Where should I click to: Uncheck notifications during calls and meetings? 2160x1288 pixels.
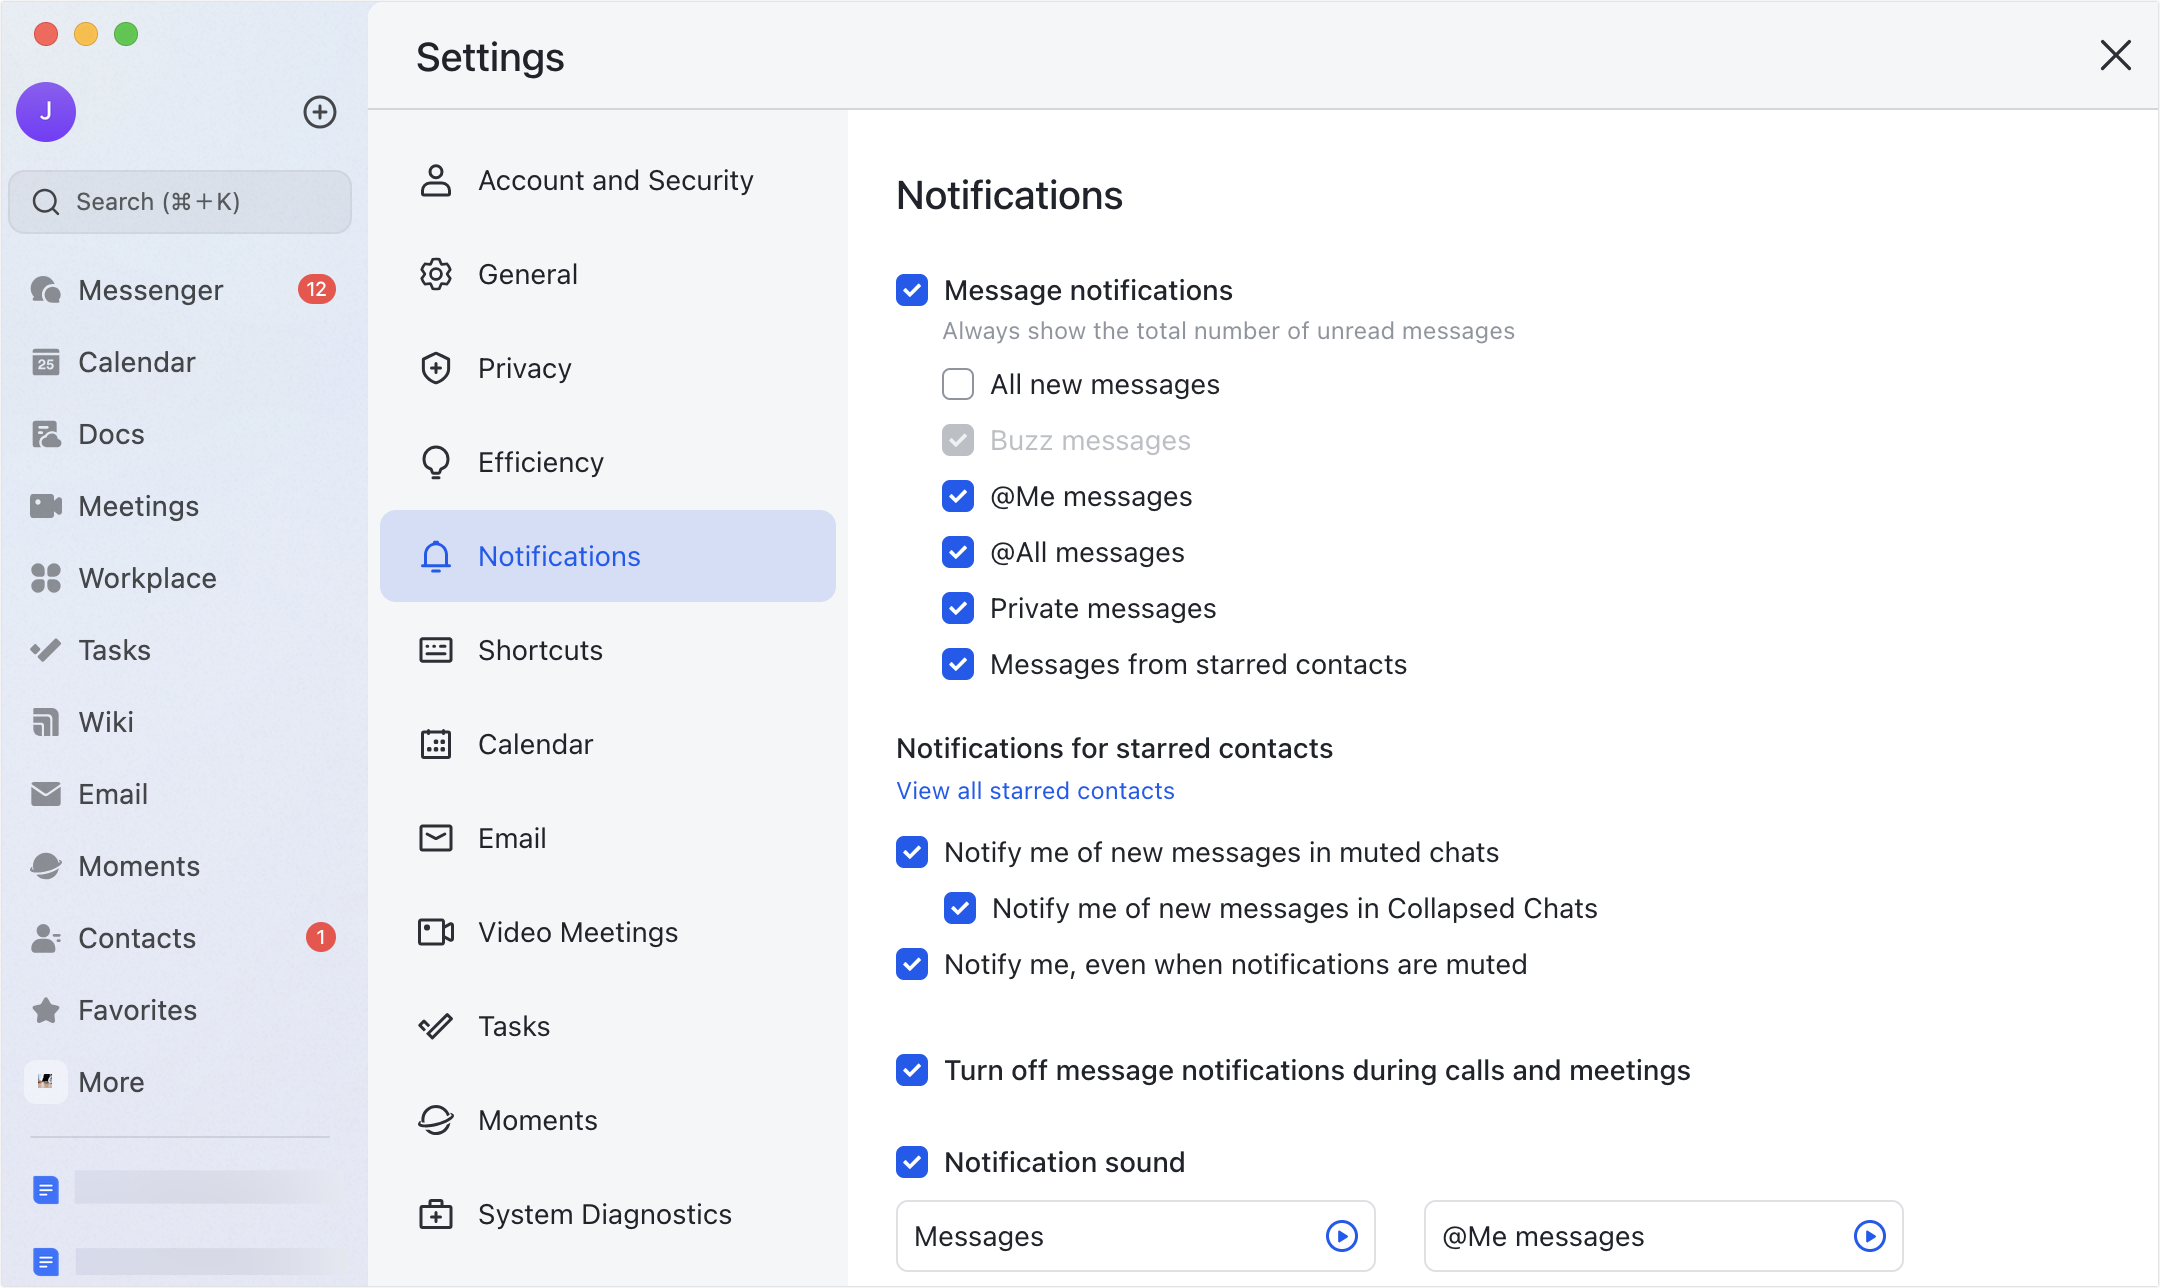coord(911,1070)
